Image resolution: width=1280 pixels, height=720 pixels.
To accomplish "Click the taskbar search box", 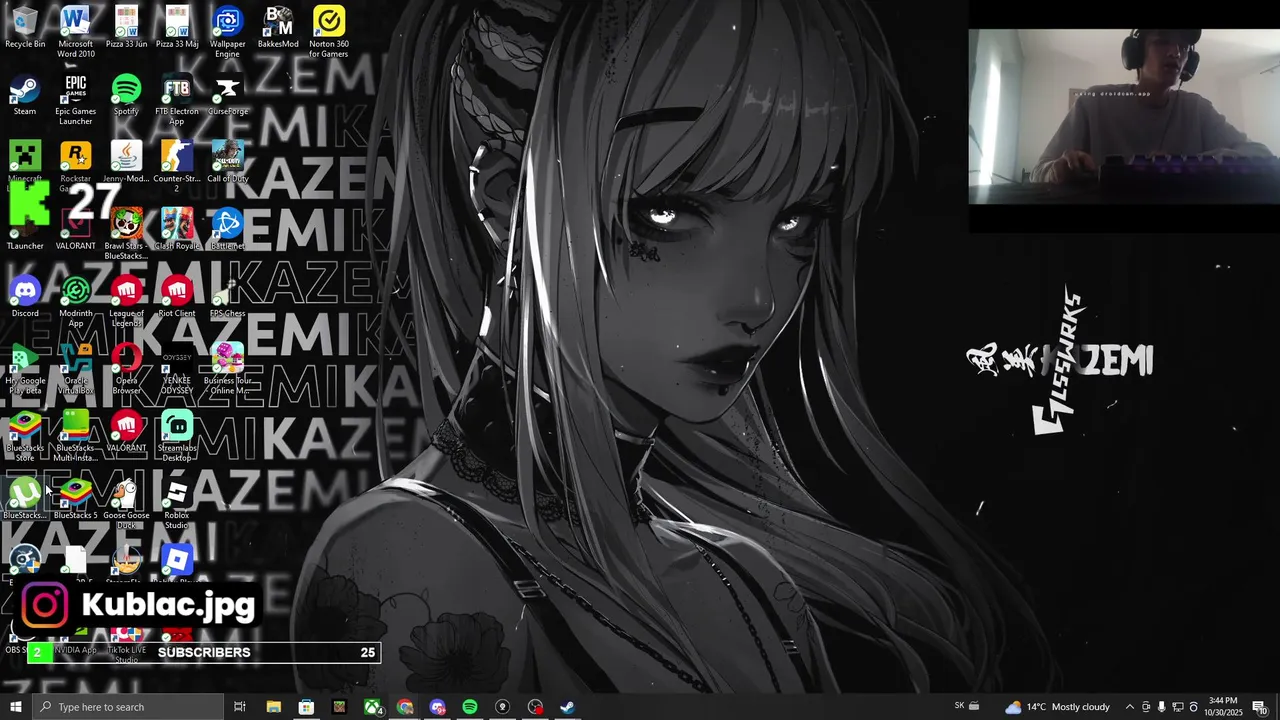I will click(x=127, y=707).
